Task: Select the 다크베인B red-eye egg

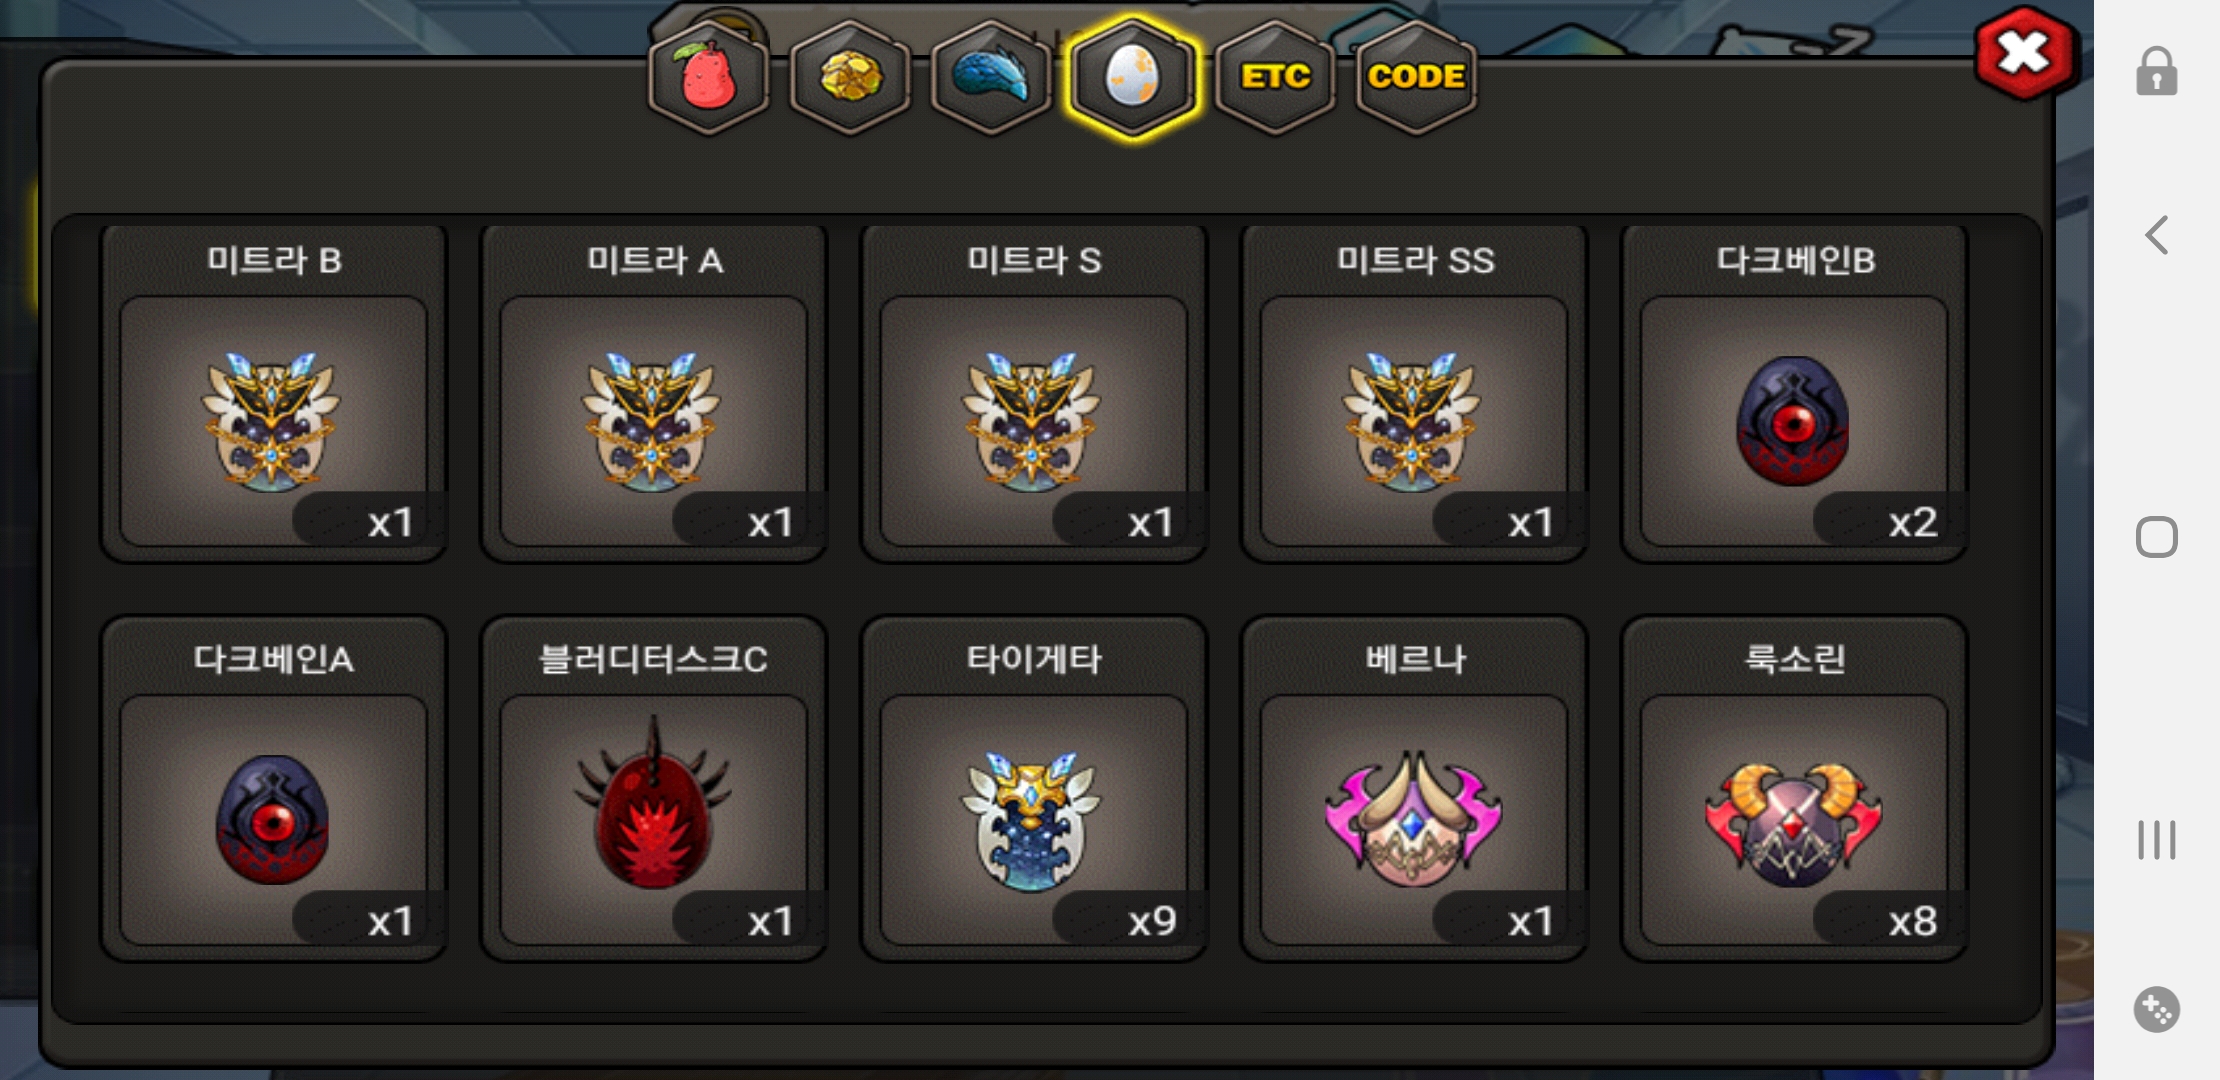Action: [x=1794, y=393]
